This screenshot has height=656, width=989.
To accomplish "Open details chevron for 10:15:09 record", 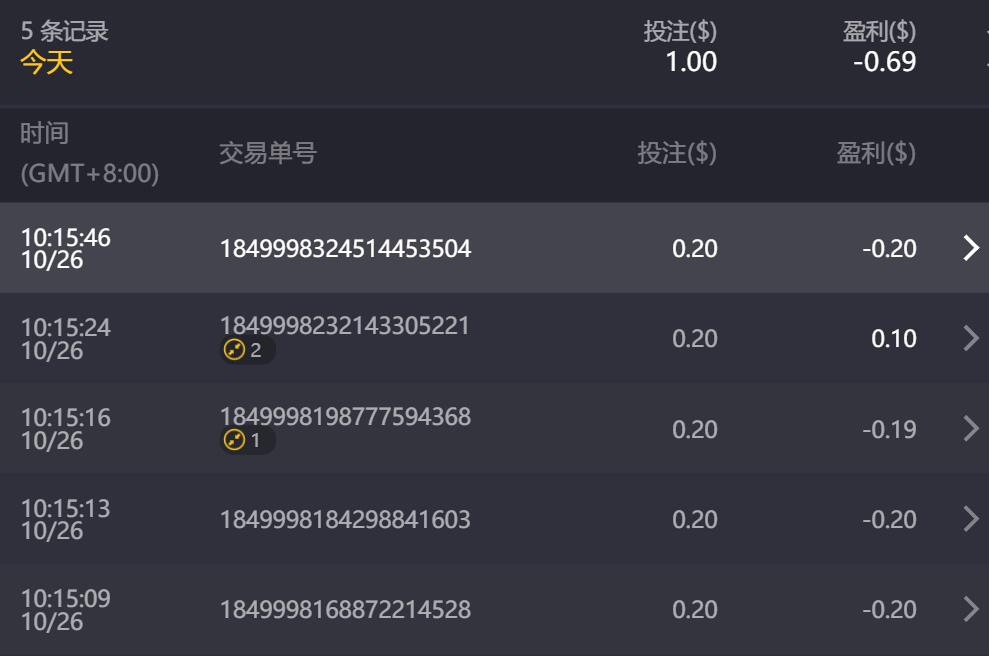I will click(970, 609).
